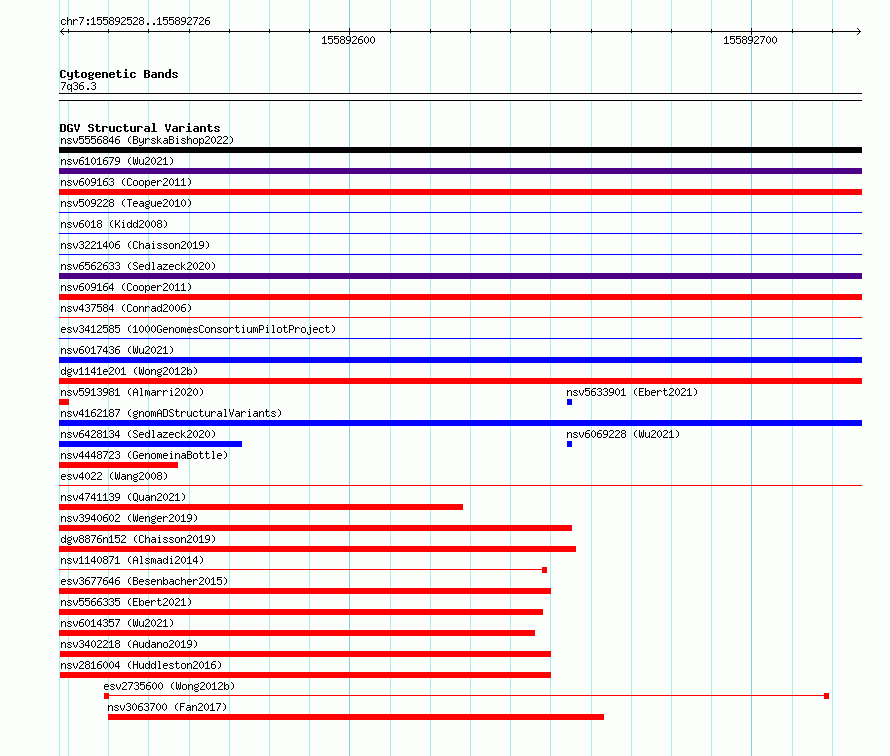Select the nsv6018 (Kidd2008) label
Screen dimensions: 890x756
114,224
